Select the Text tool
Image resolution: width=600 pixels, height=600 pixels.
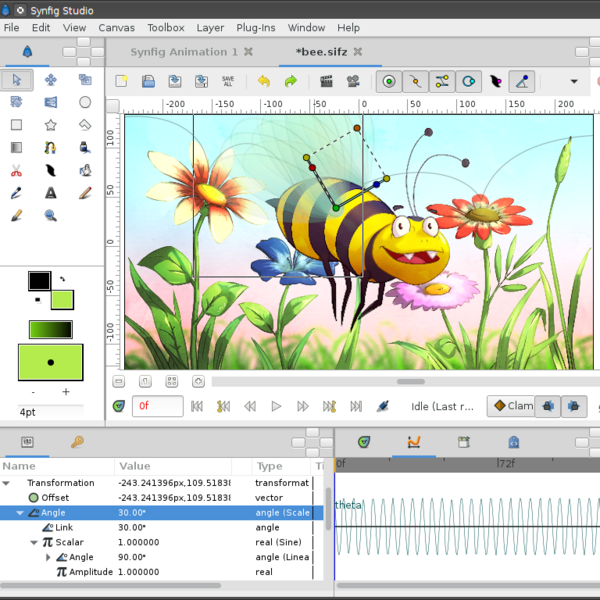coord(51,193)
